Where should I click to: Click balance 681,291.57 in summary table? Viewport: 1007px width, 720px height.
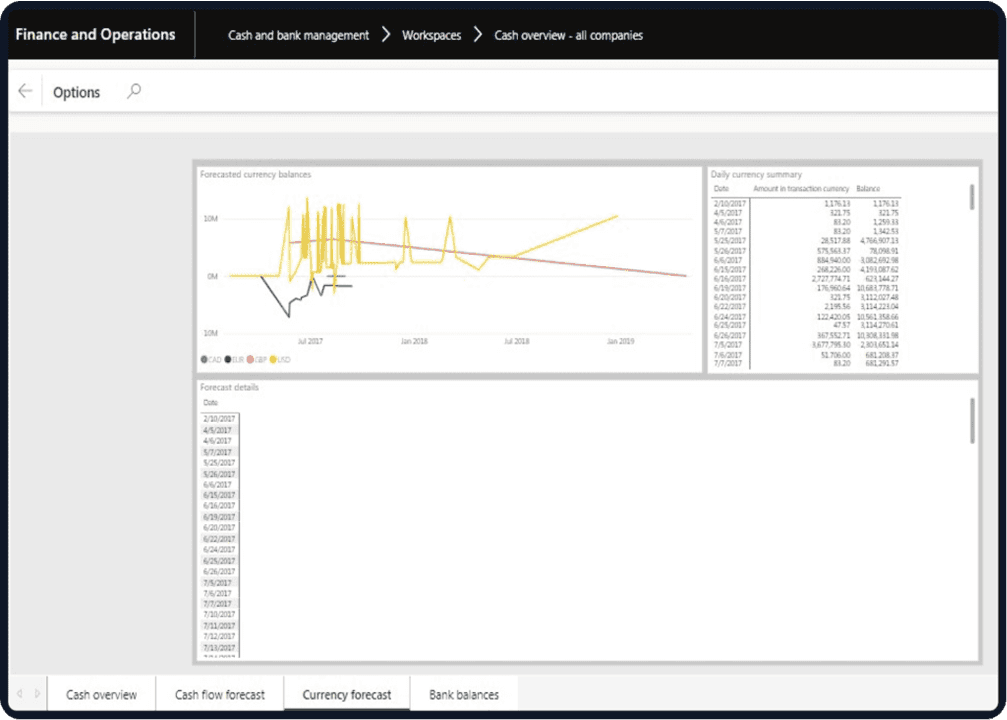(x=882, y=364)
